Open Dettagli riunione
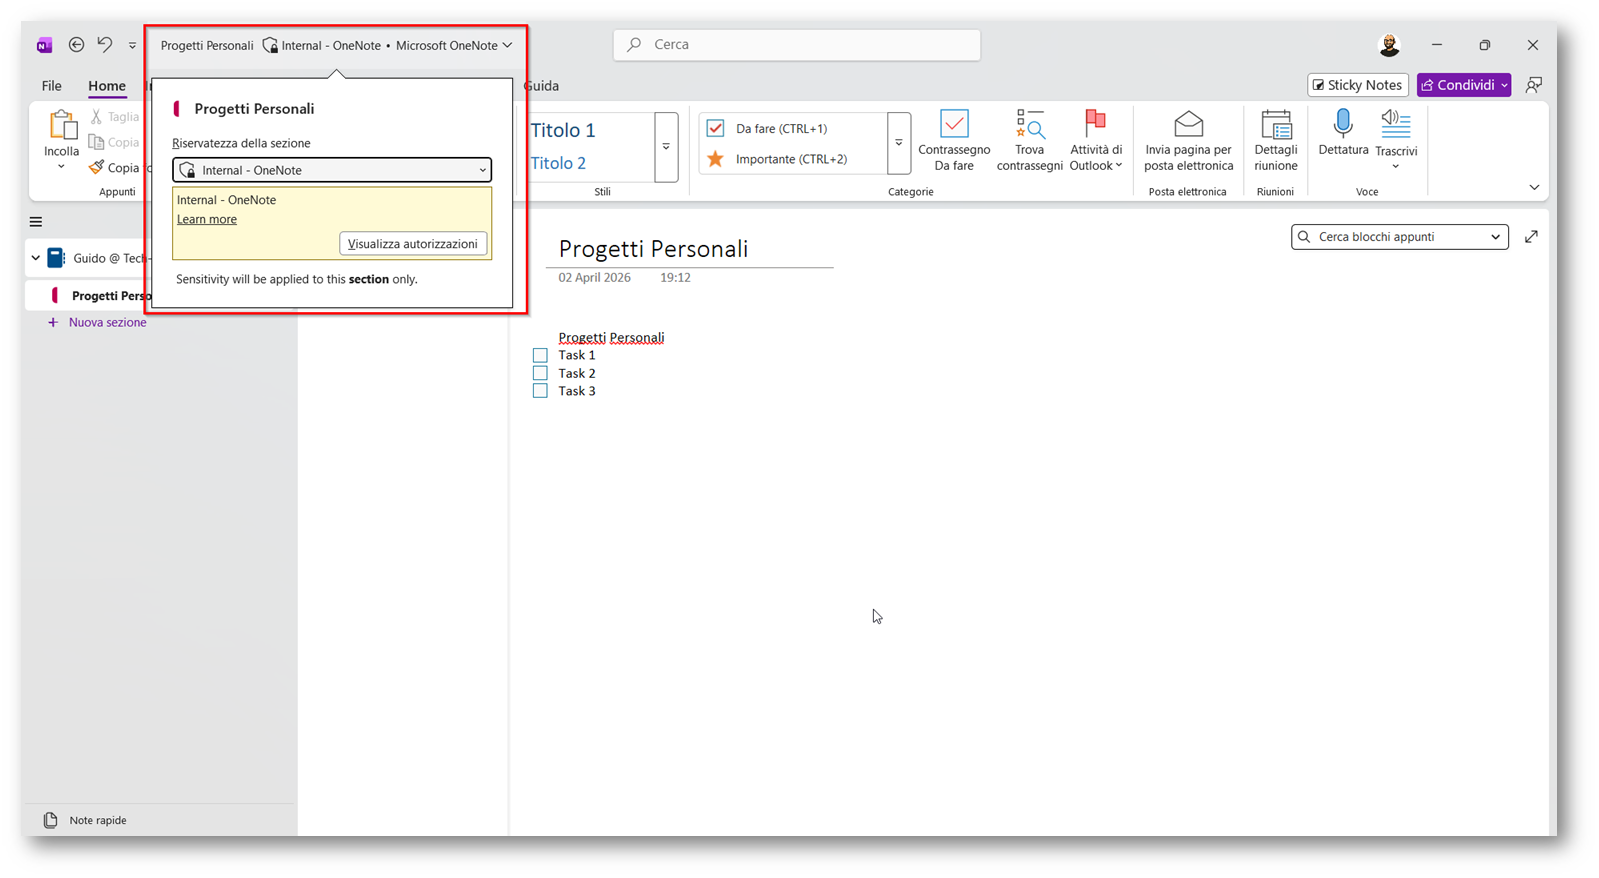The height and width of the screenshot is (878, 1599). tap(1275, 140)
